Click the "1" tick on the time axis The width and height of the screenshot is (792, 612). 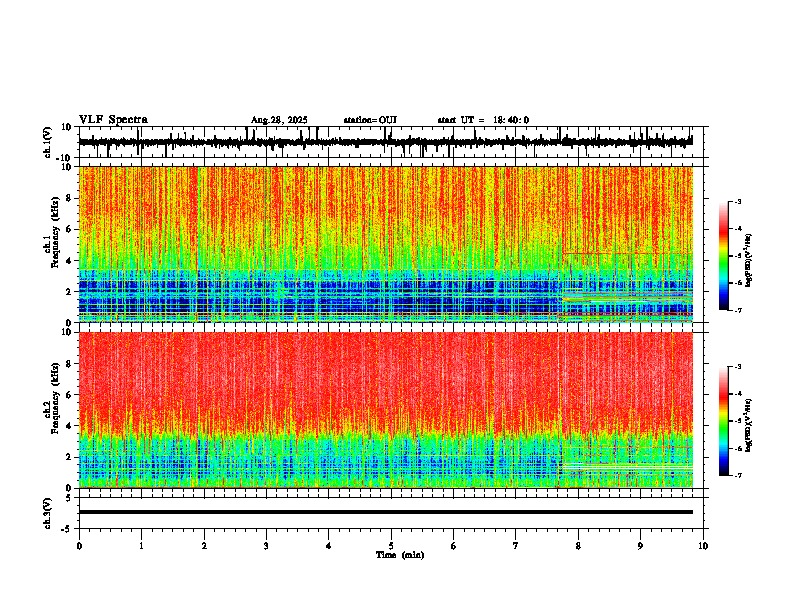pos(141,546)
